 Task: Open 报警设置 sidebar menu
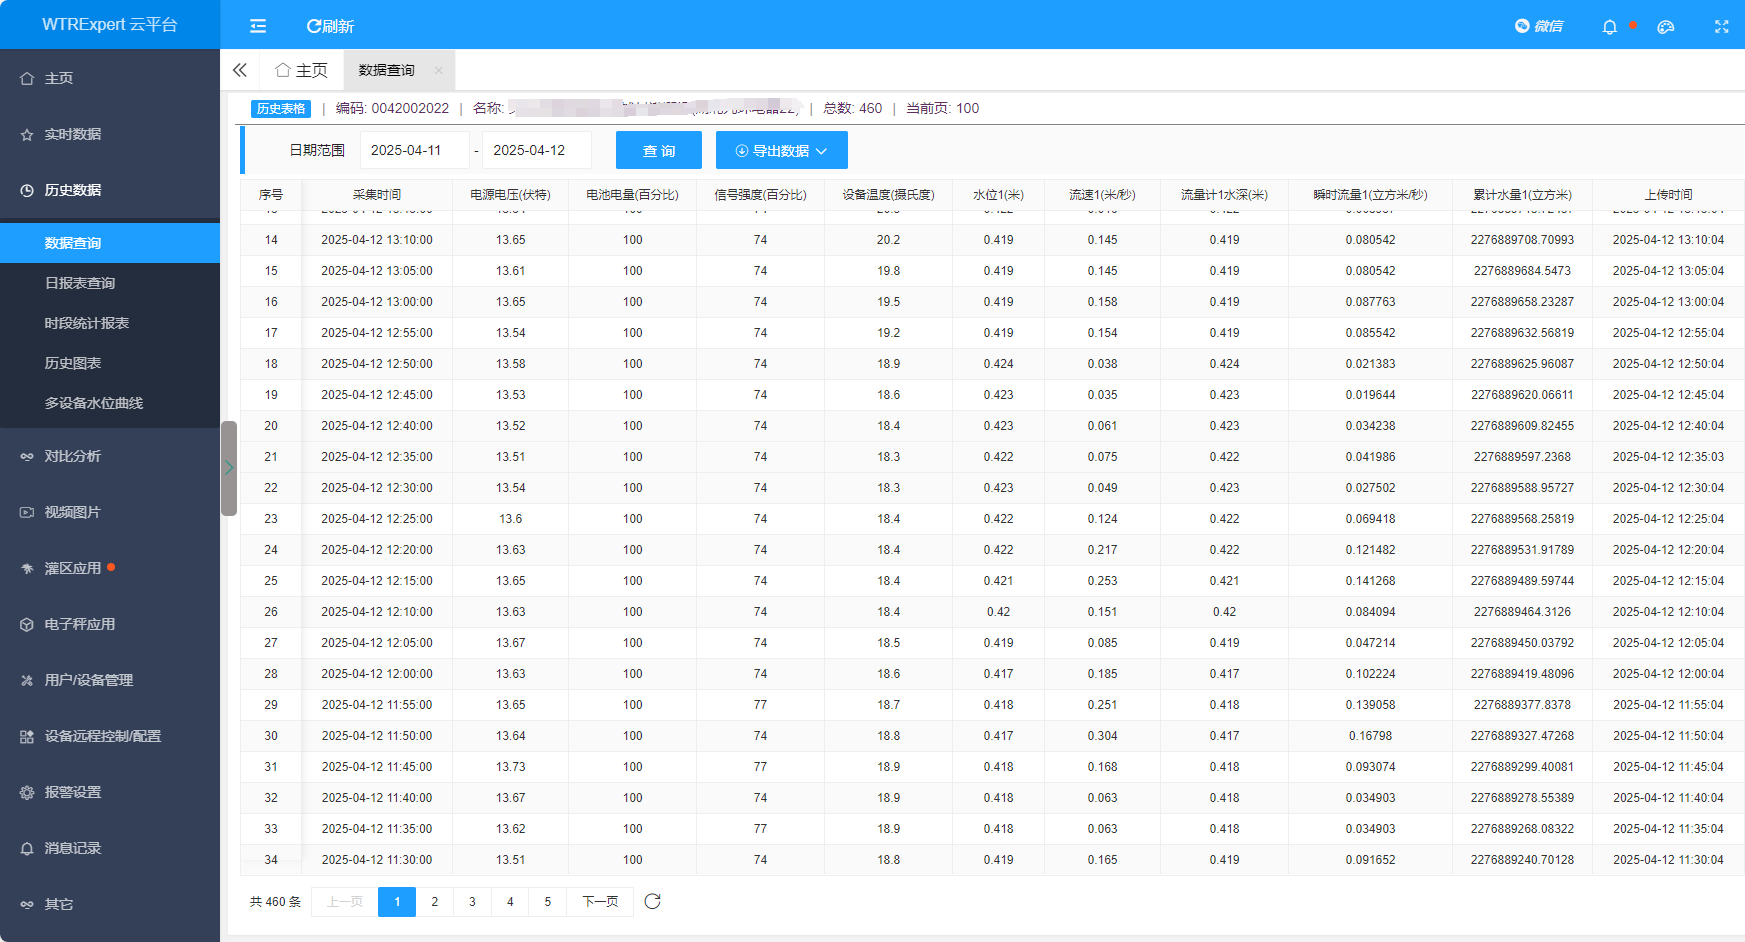[110, 792]
